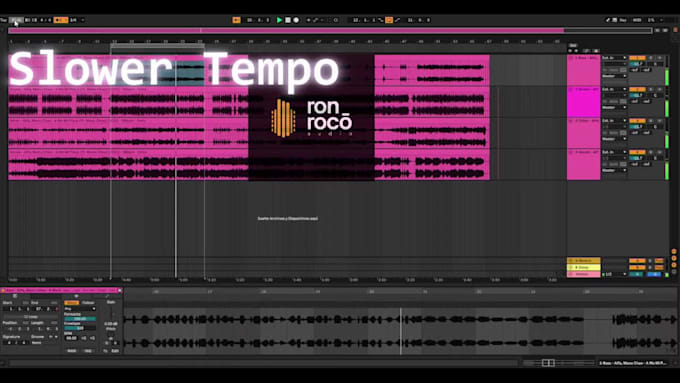Solo the third track
The image size is (680, 383).
pyautogui.click(x=651, y=121)
